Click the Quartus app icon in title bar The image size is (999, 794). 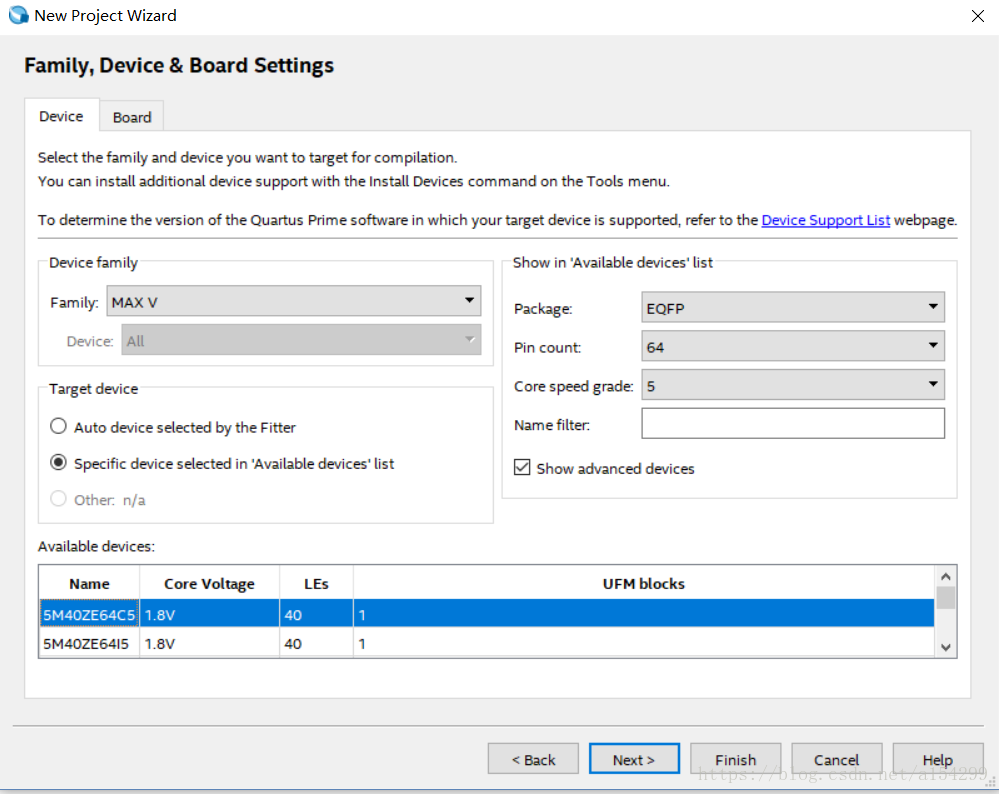(x=18, y=16)
